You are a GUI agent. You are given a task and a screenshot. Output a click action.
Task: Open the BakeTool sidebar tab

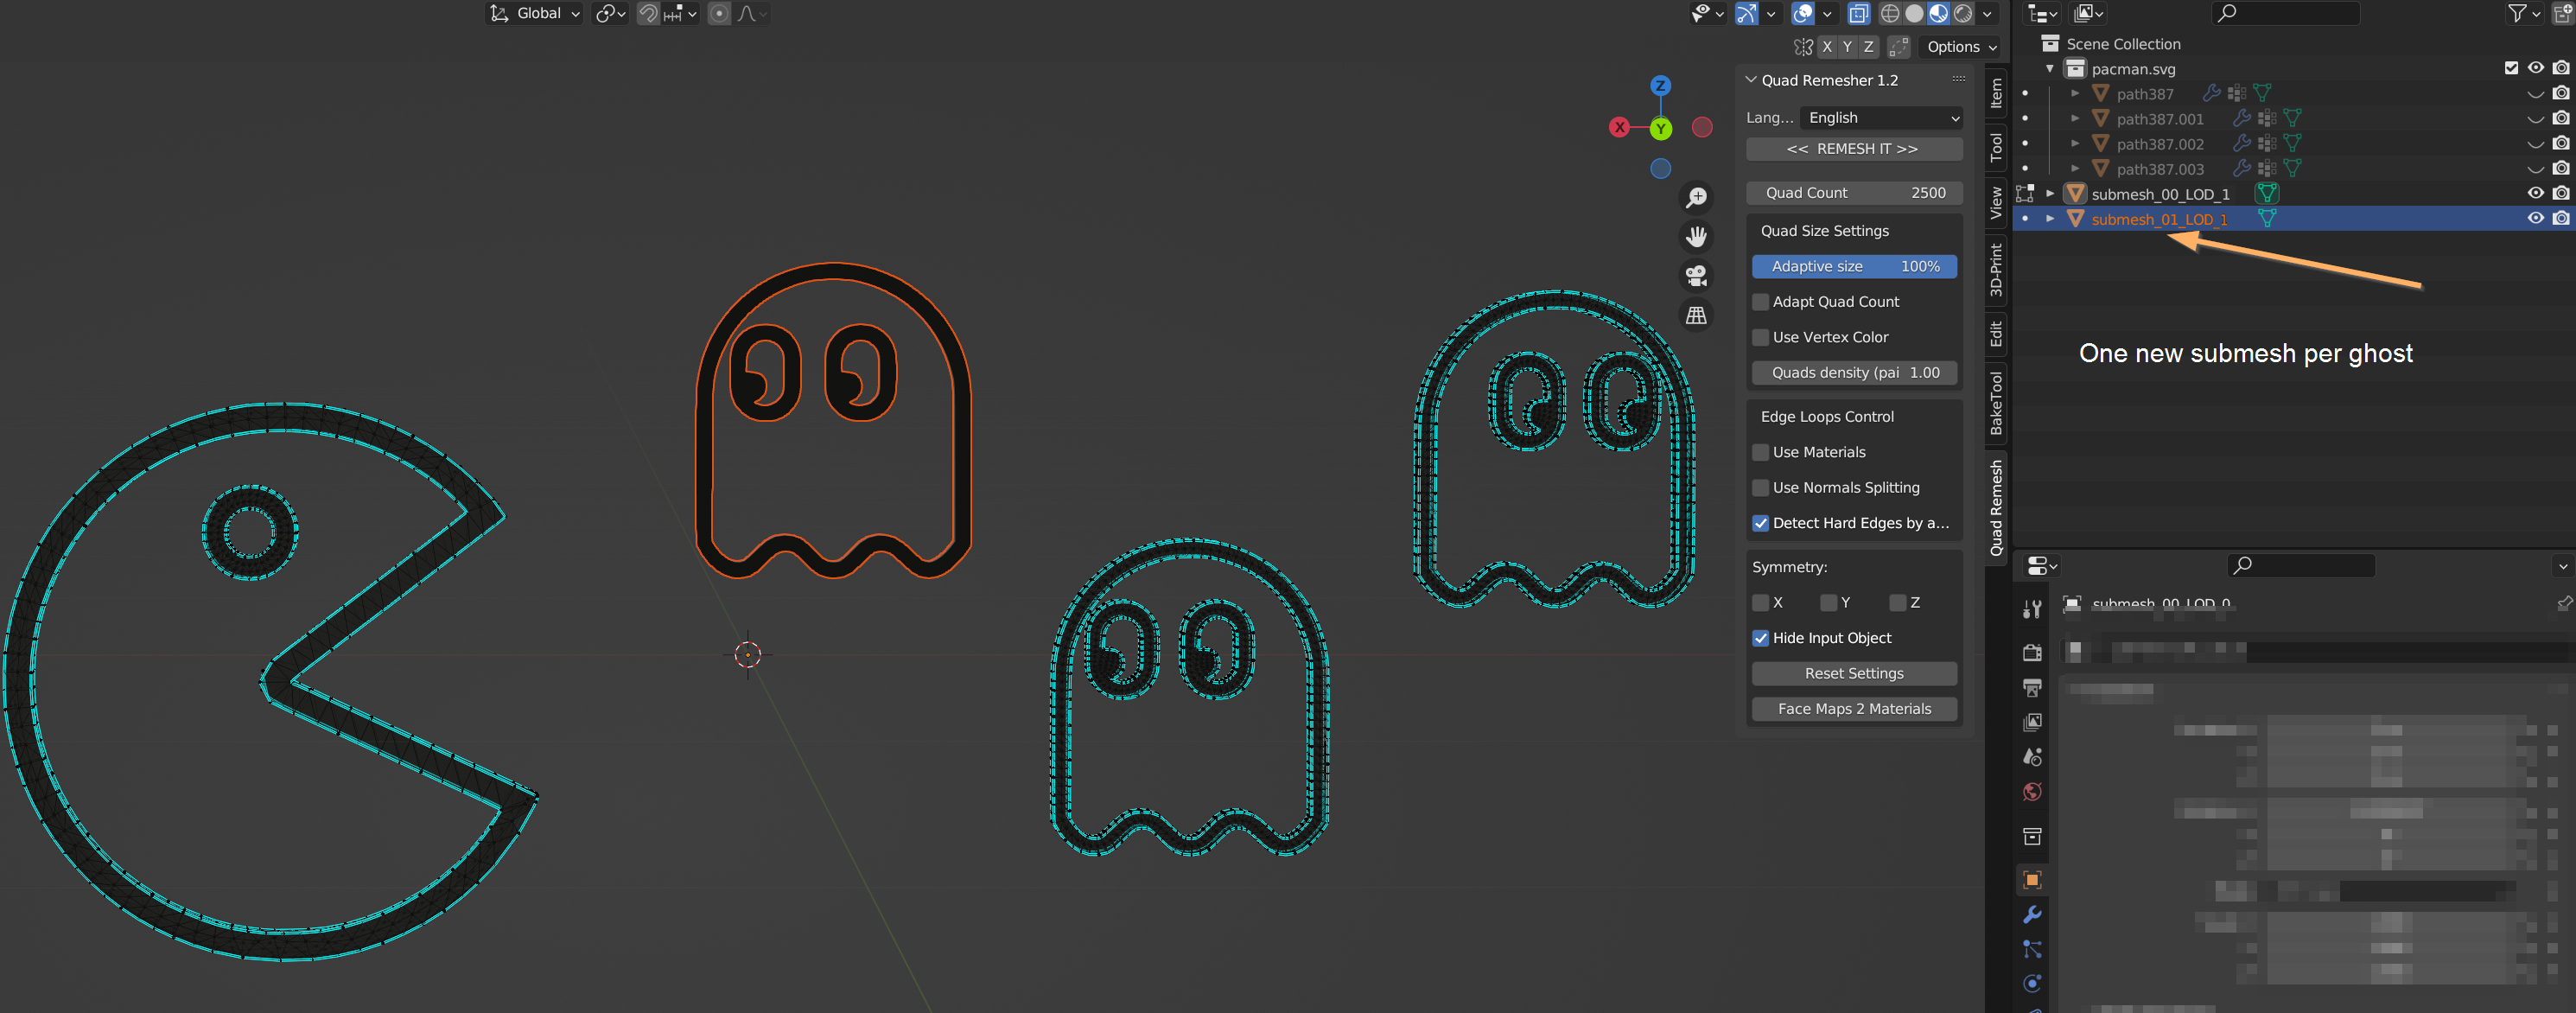click(x=1996, y=403)
